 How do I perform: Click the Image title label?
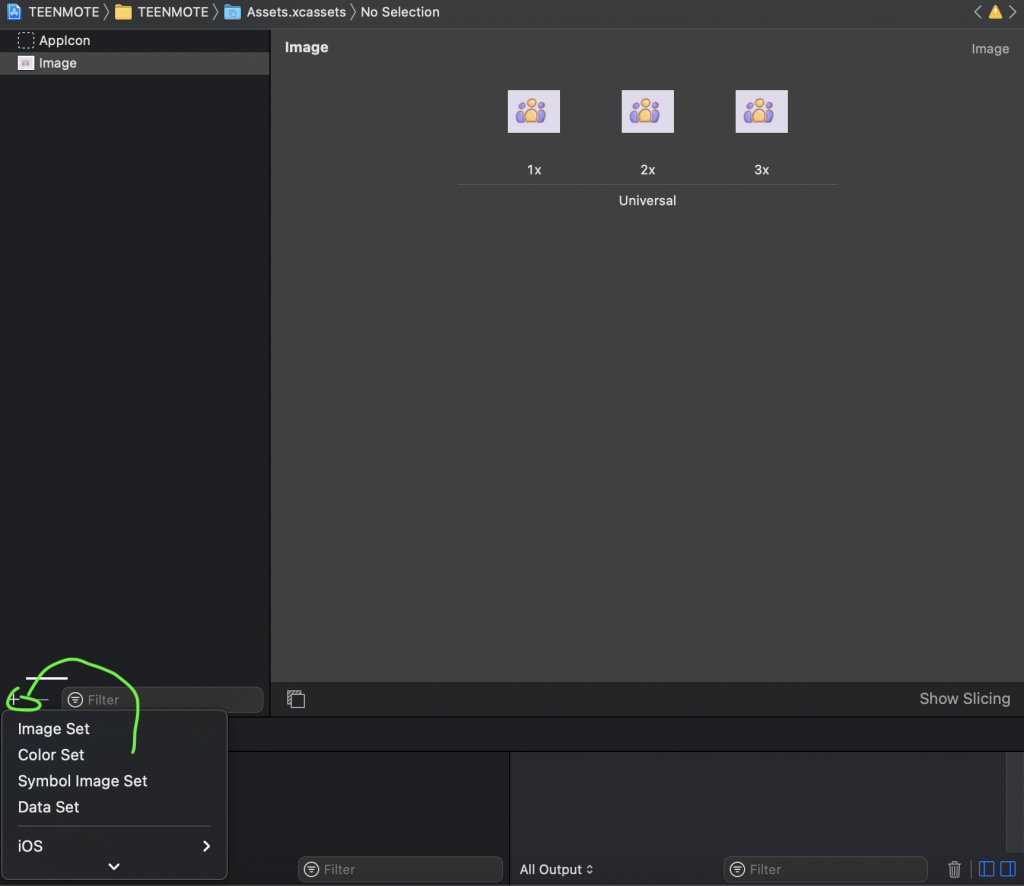(306, 47)
